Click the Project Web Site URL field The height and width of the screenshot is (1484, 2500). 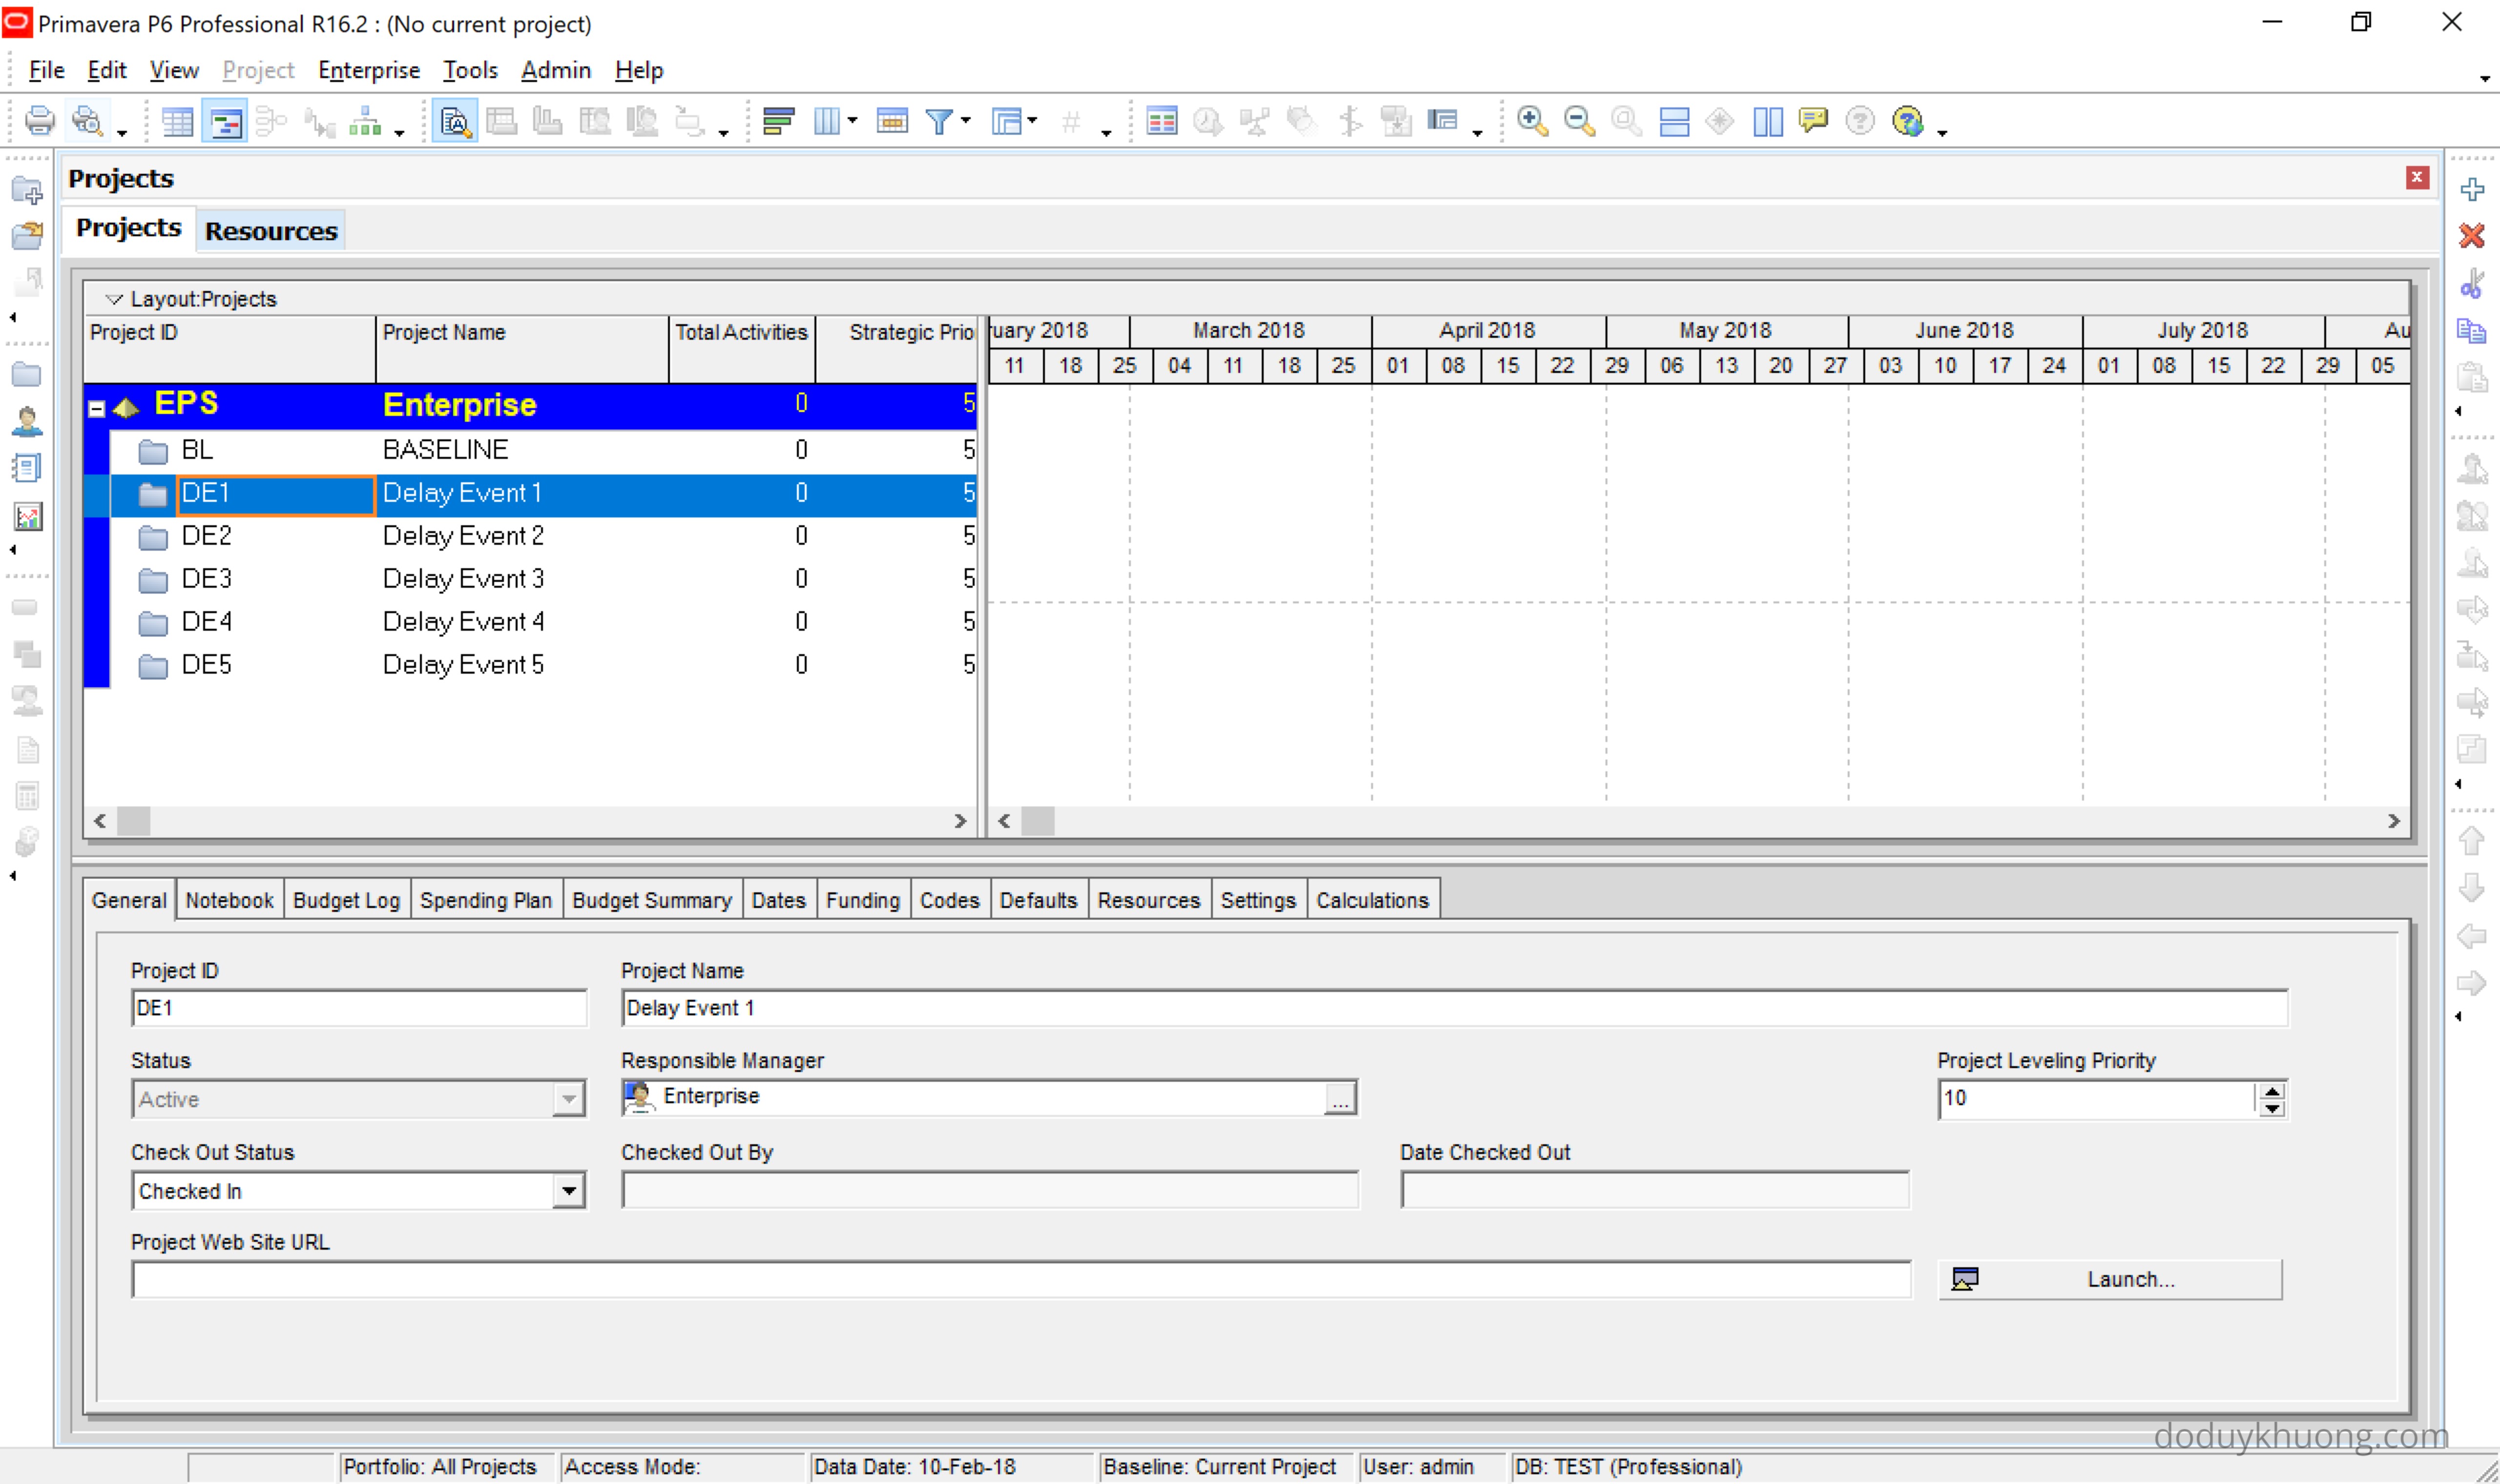coord(1020,1278)
